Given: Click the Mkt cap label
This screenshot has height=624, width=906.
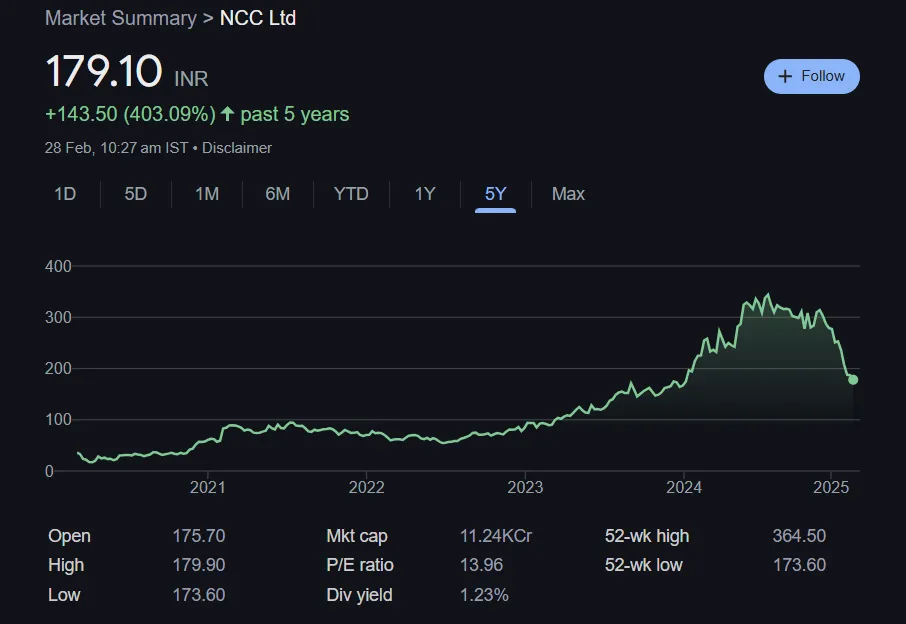Looking at the screenshot, I should tap(357, 536).
